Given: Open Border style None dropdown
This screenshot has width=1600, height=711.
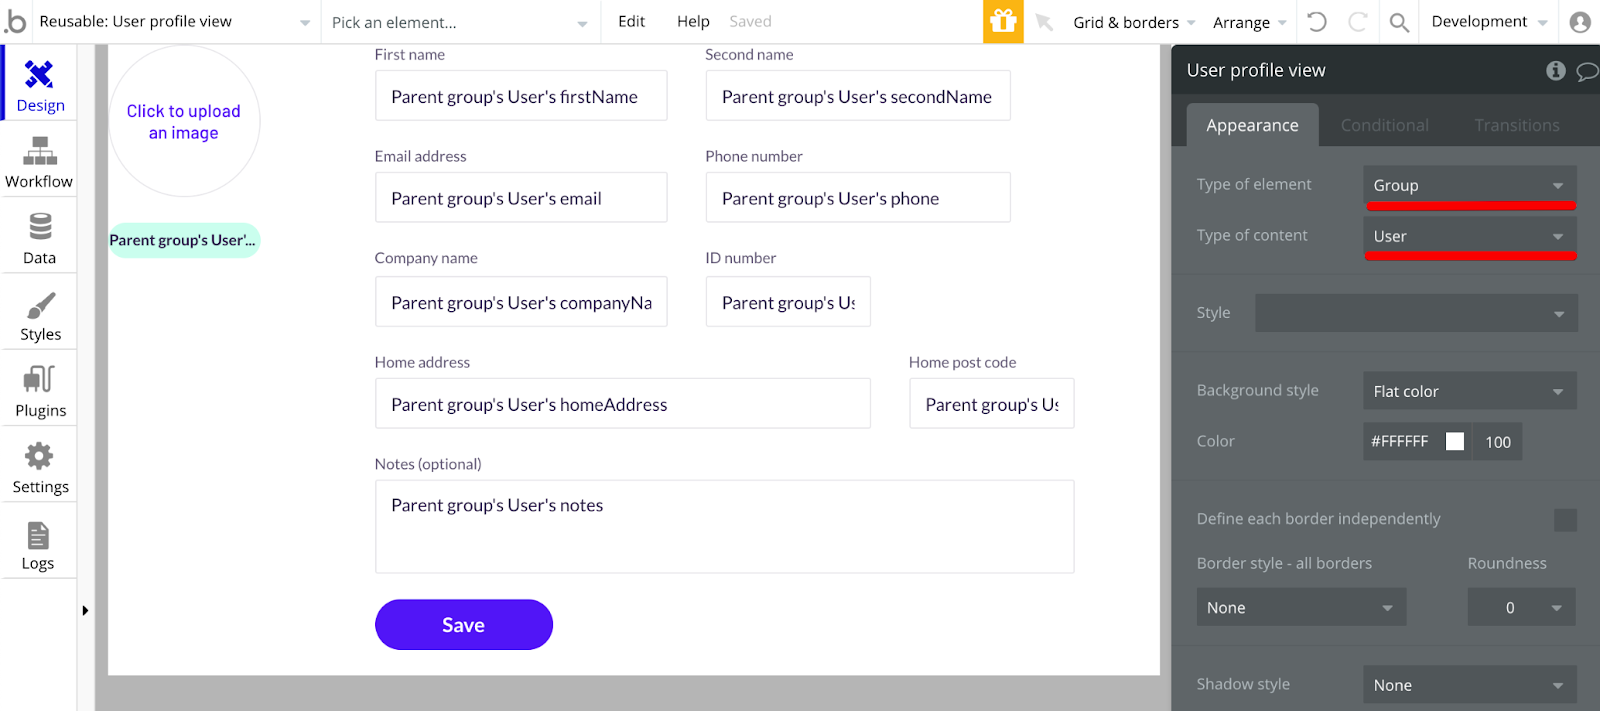Looking at the screenshot, I should pyautogui.click(x=1301, y=607).
